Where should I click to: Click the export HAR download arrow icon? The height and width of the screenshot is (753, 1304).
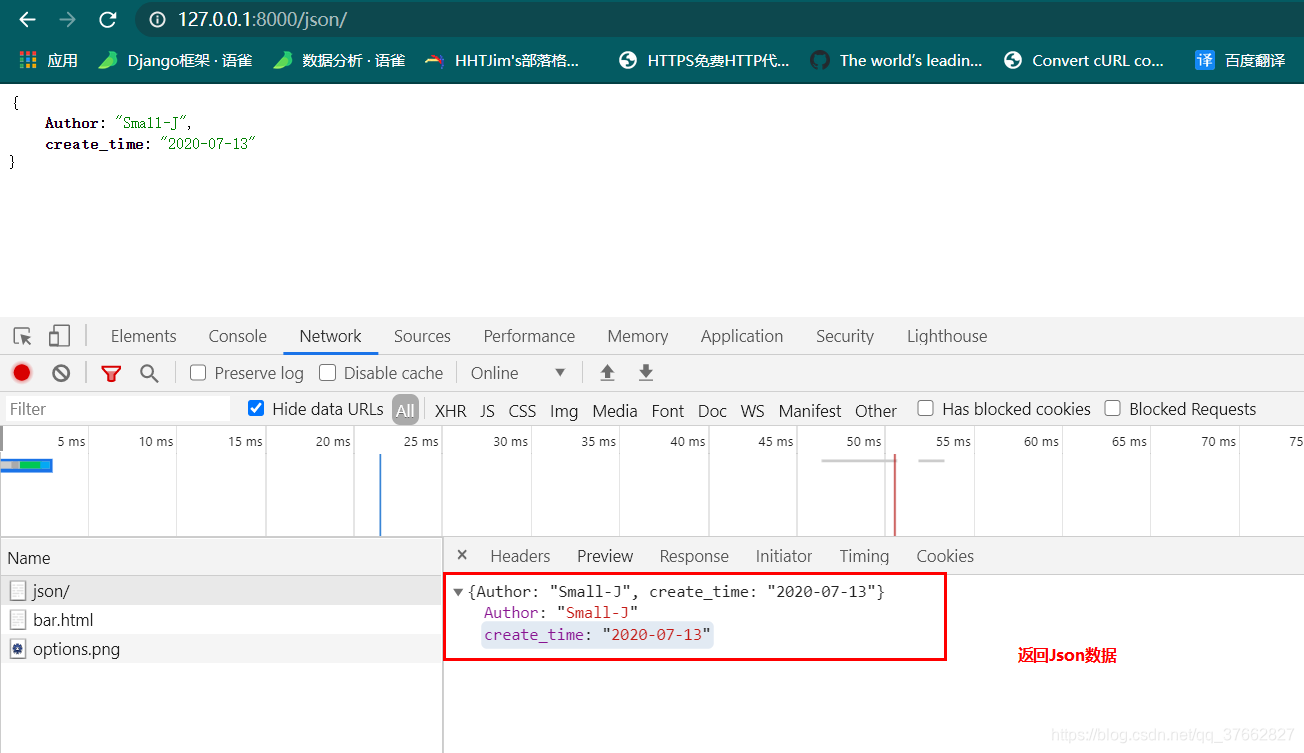click(x=646, y=373)
